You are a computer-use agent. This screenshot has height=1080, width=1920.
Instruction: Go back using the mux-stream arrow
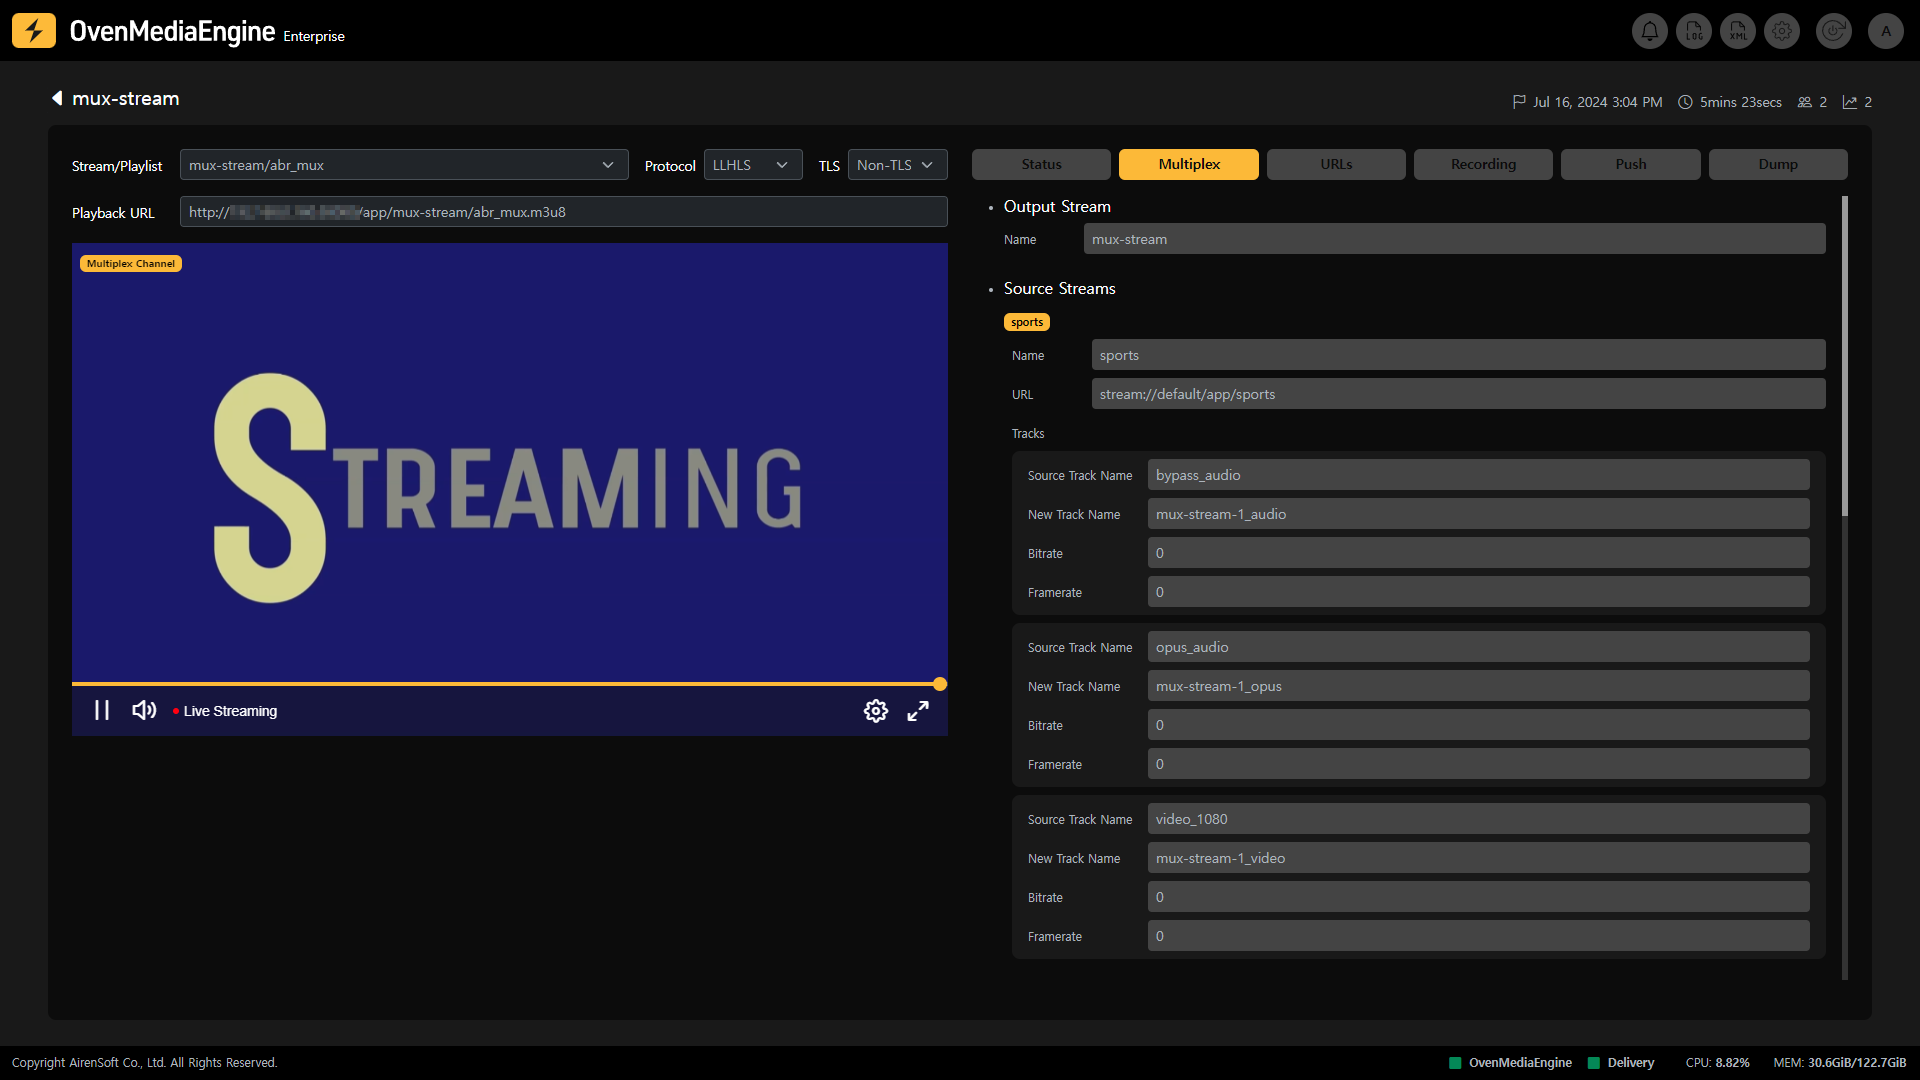(x=57, y=98)
